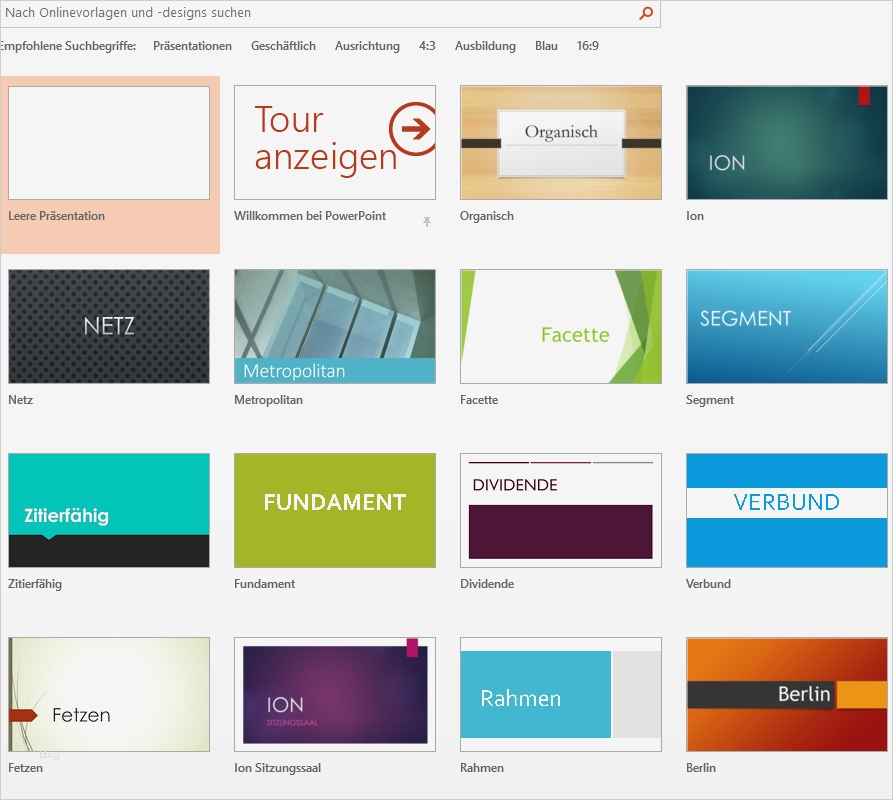Screen dimensions: 893x800
Task: Filter templates by Ausrichtung
Action: (x=367, y=46)
